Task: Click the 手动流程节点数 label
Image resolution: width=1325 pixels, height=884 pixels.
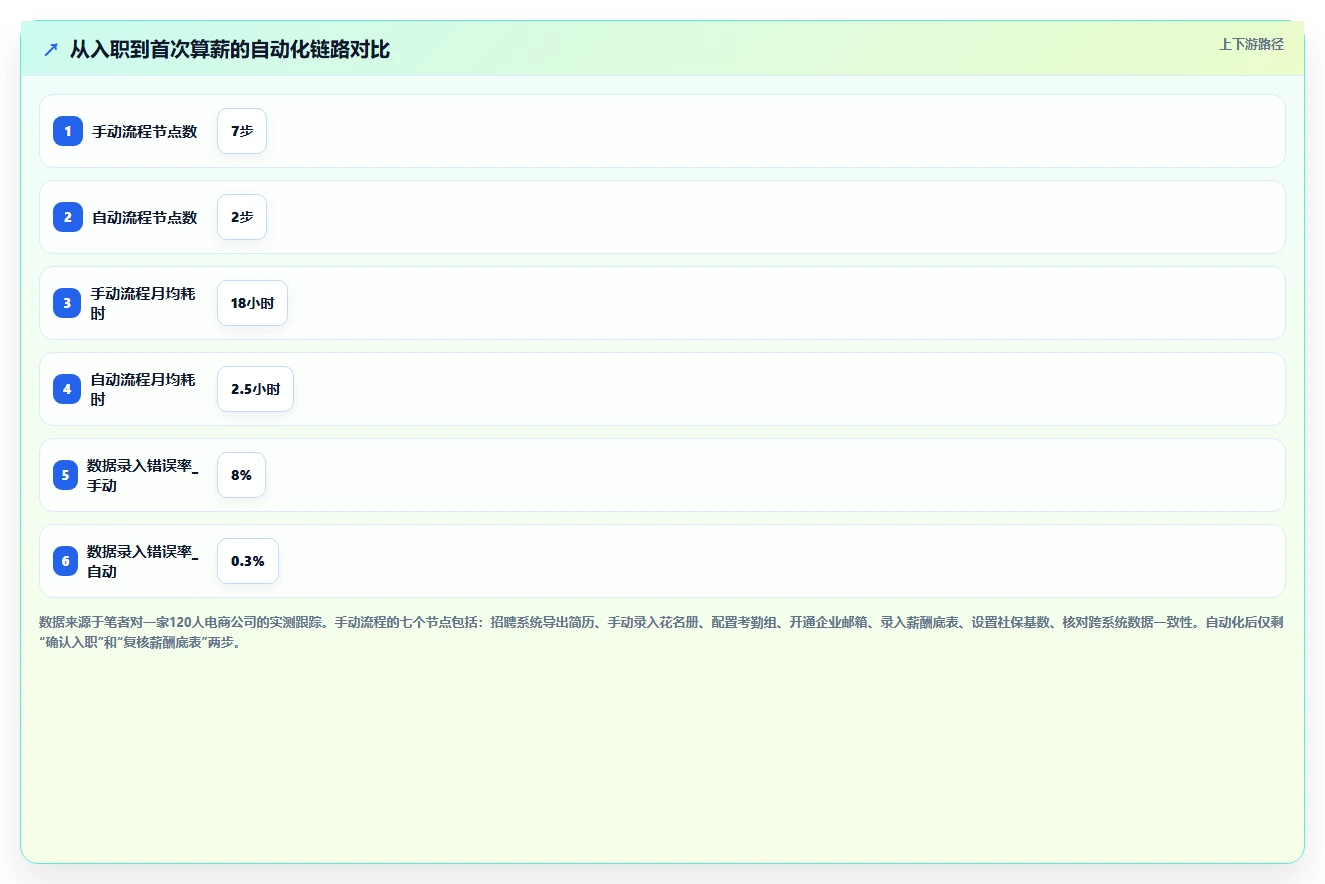Action: (x=145, y=131)
